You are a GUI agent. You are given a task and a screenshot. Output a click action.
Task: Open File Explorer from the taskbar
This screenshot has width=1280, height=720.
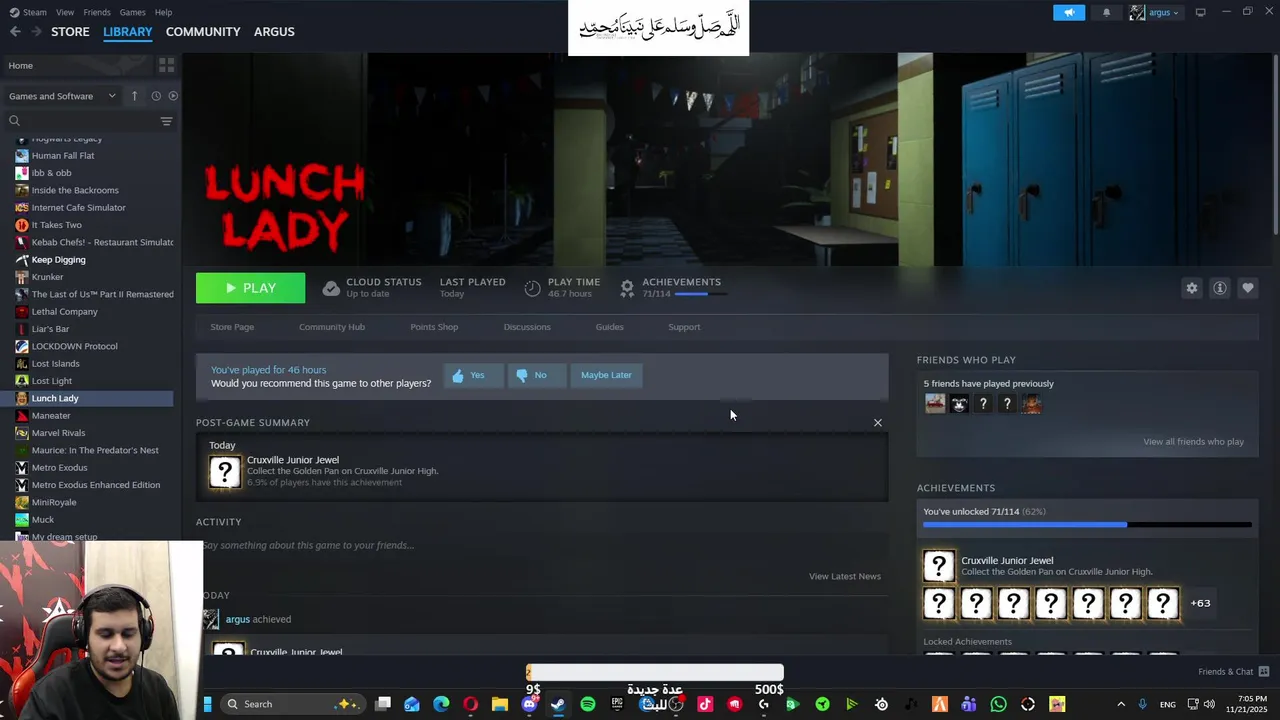coord(500,704)
